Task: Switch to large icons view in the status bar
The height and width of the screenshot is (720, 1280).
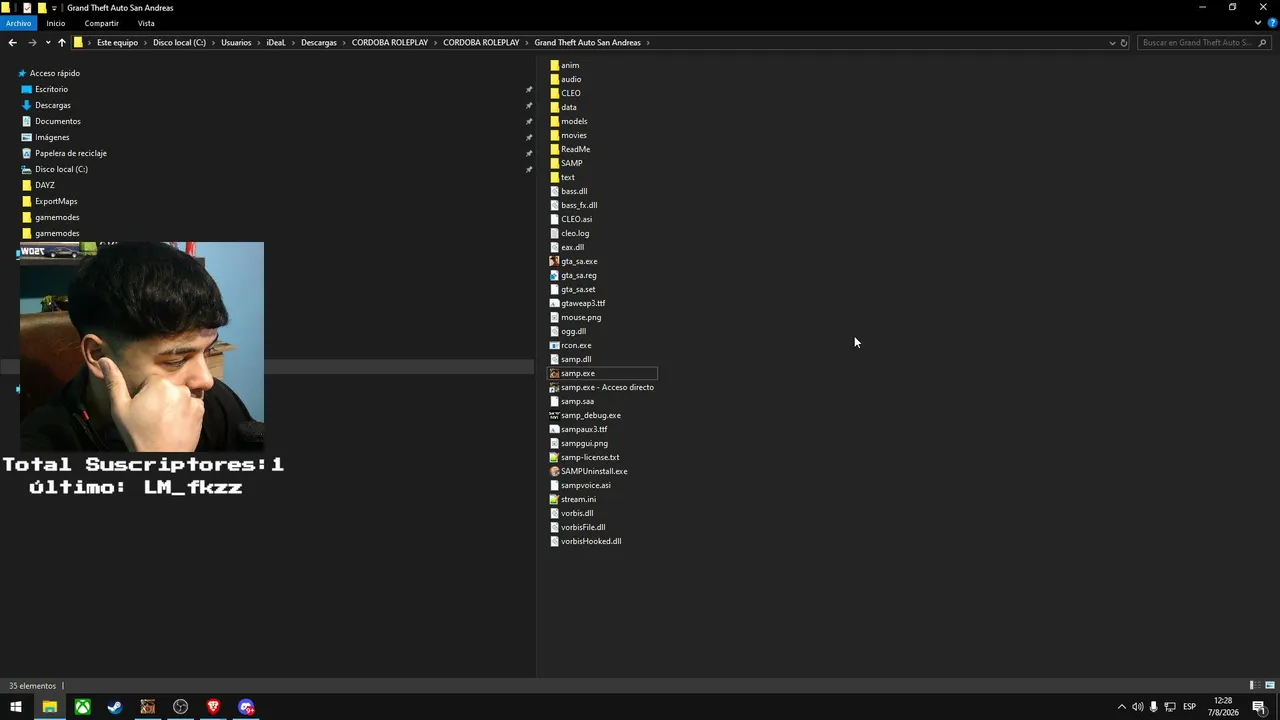Action: coord(1270,685)
